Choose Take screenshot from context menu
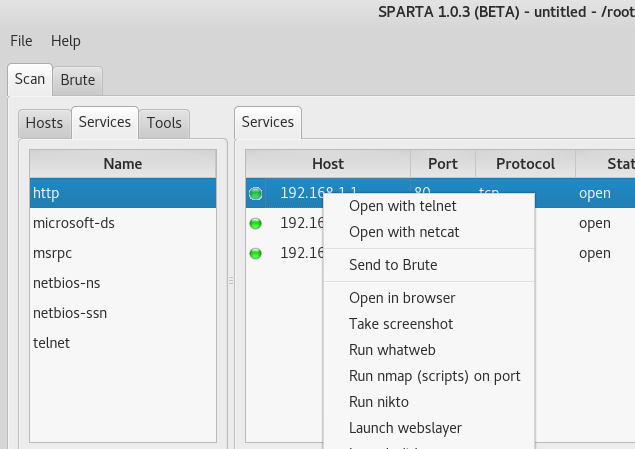This screenshot has width=635, height=449. pos(429,324)
